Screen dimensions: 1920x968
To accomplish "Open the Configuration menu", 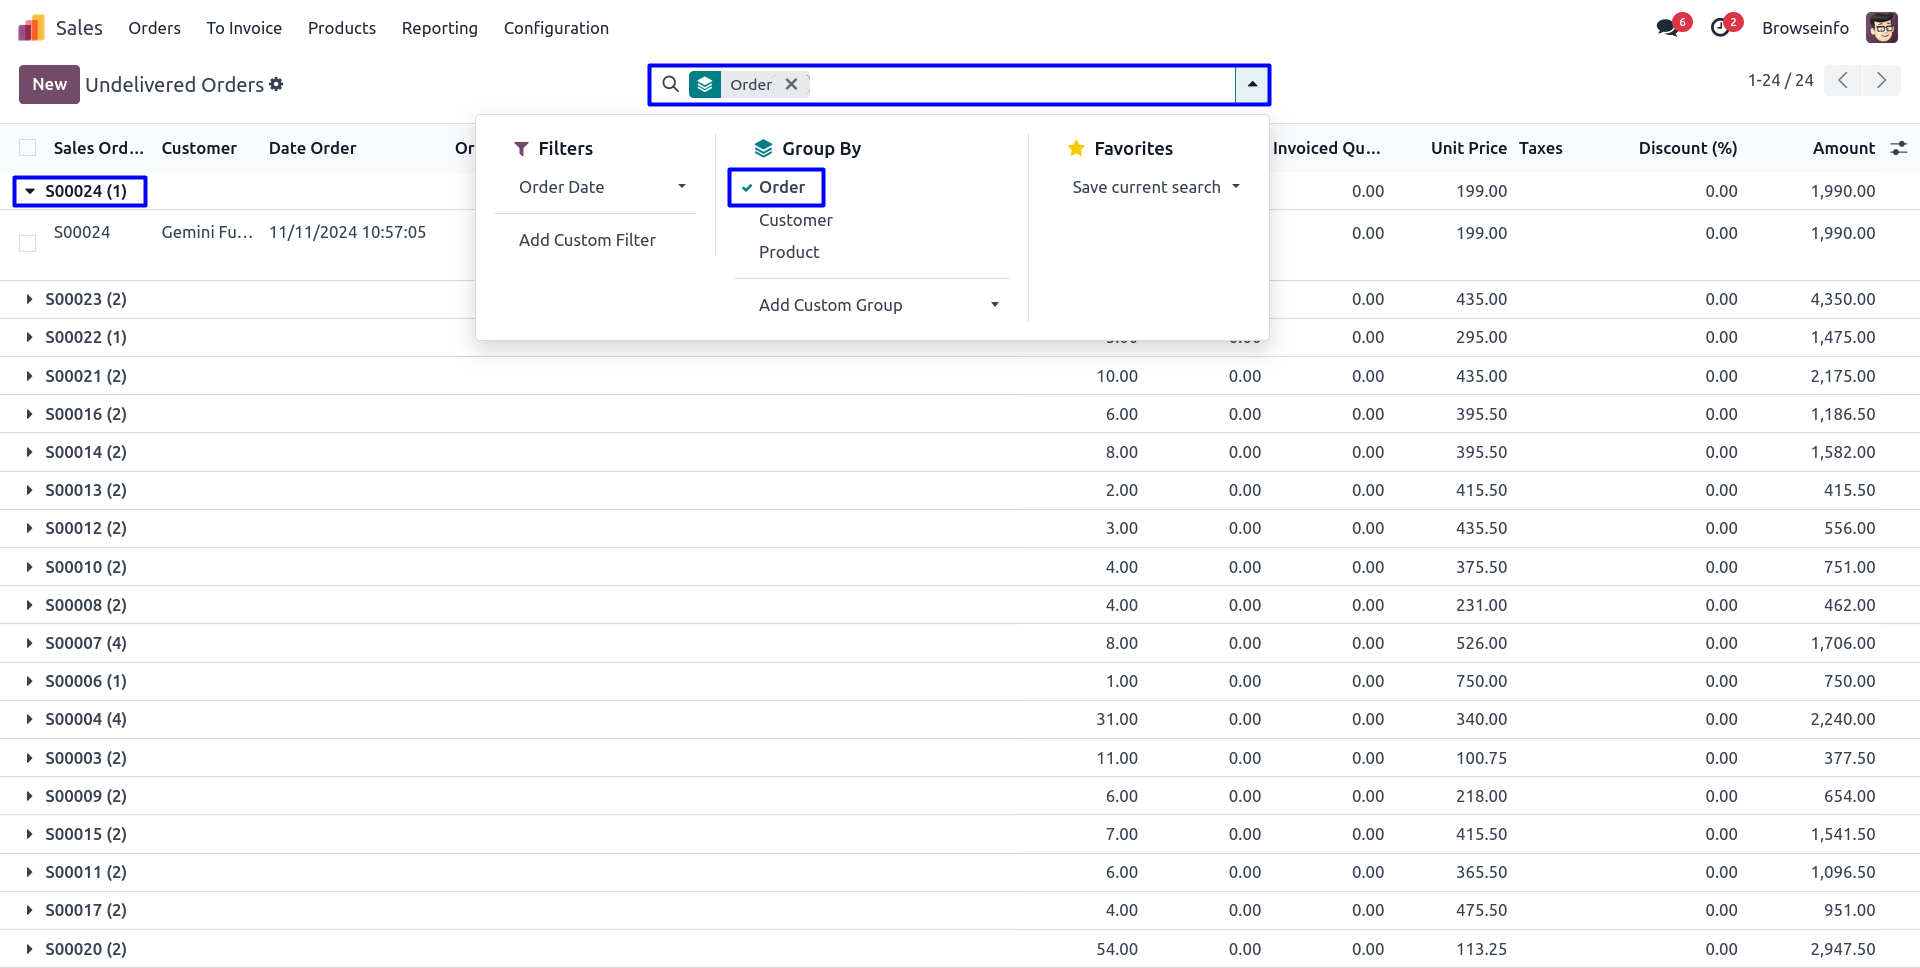I will point(556,28).
